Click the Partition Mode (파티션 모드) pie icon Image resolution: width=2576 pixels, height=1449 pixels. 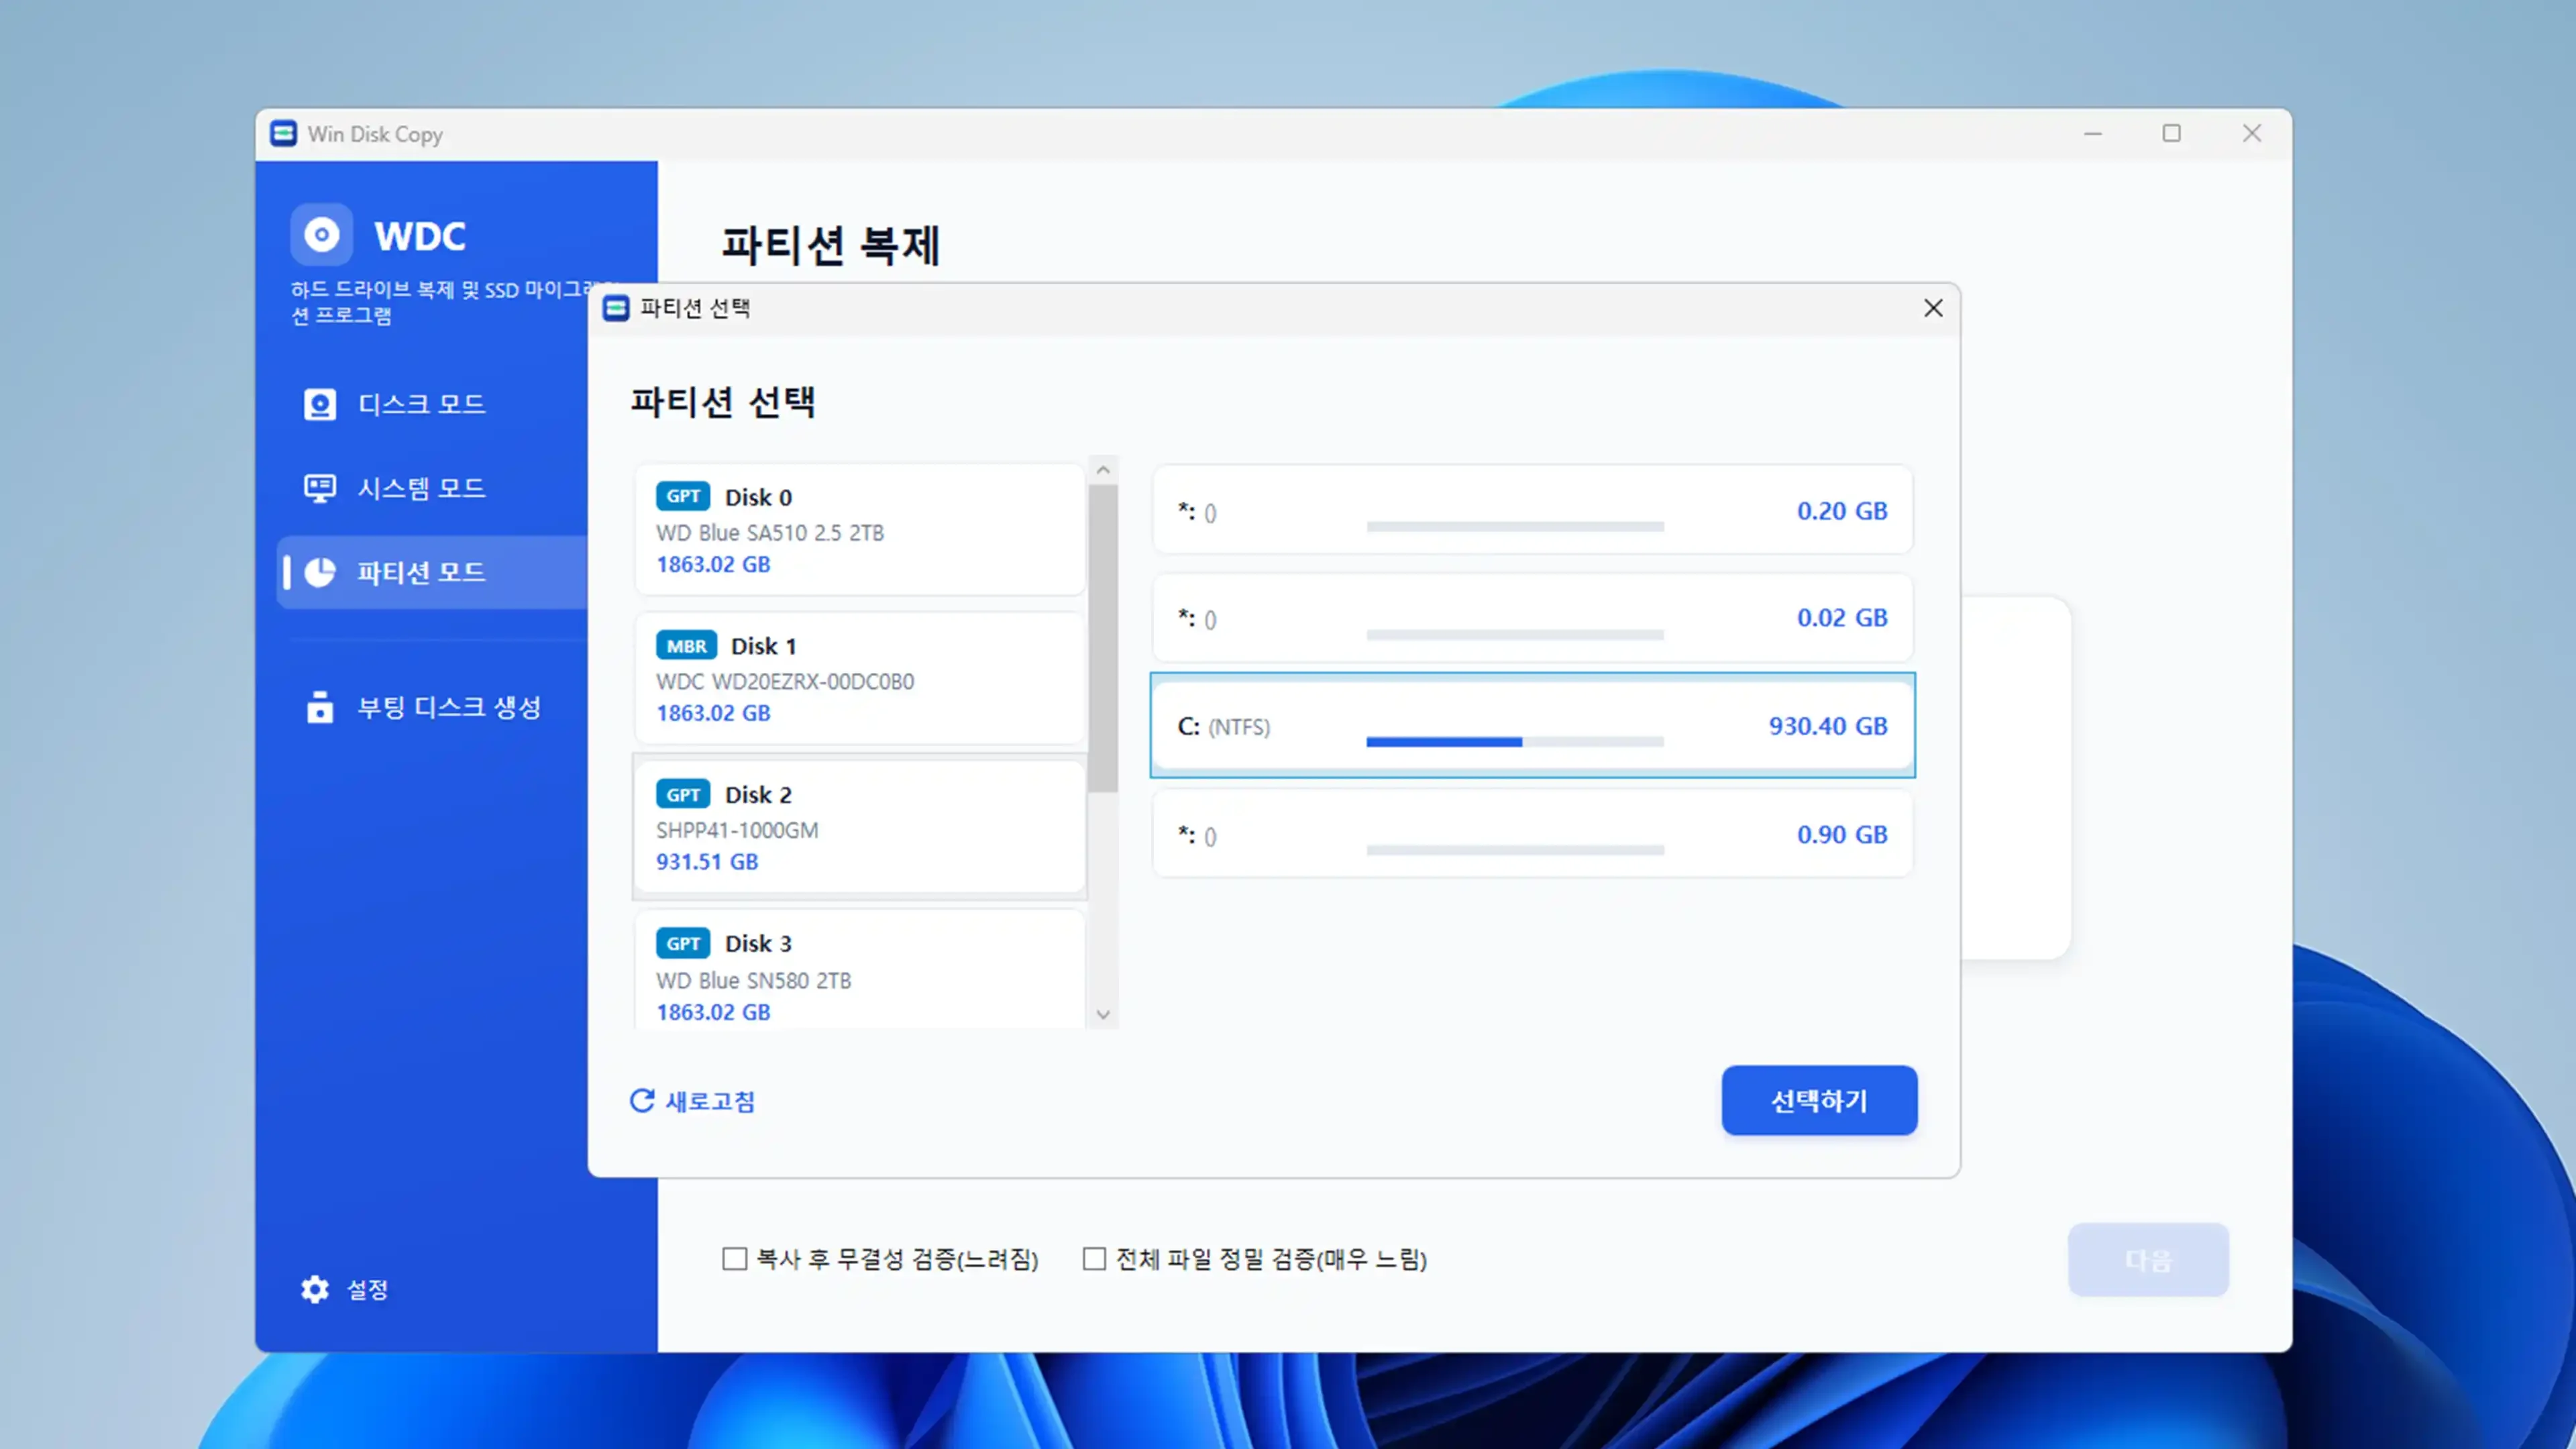tap(320, 572)
